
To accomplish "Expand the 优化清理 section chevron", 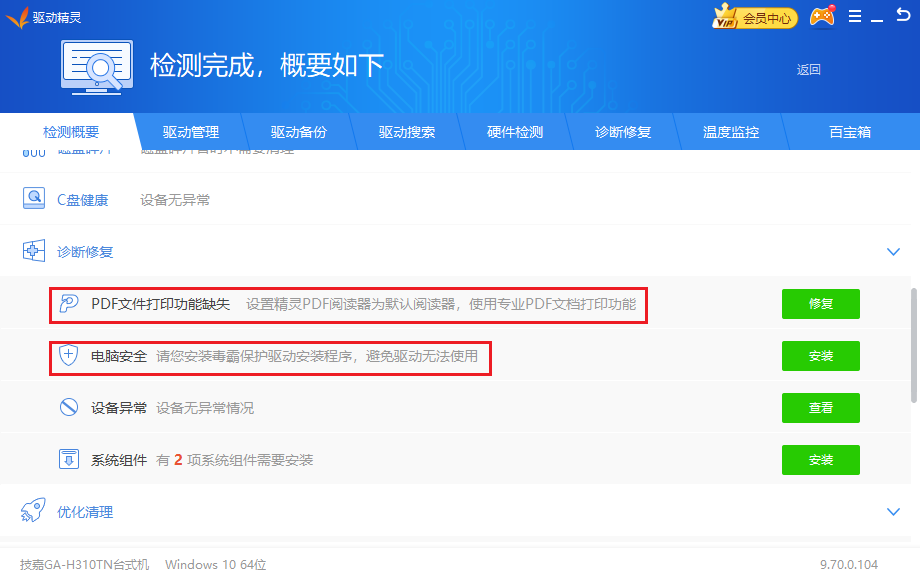I will 893,512.
